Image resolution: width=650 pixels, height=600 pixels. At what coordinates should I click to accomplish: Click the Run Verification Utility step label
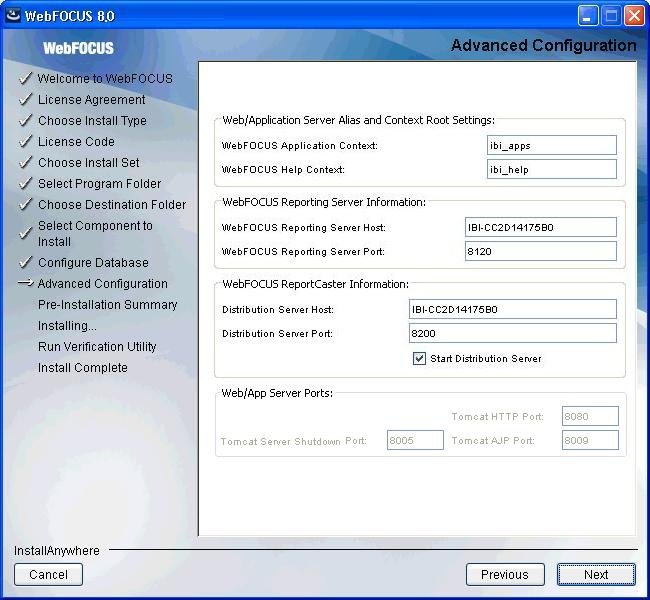[x=97, y=347]
